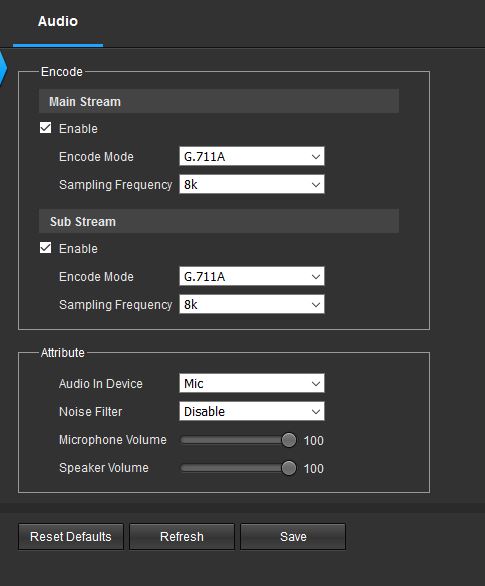Open Main Stream Sampling Frequency dropdown
This screenshot has width=485, height=586.
[x=251, y=184]
